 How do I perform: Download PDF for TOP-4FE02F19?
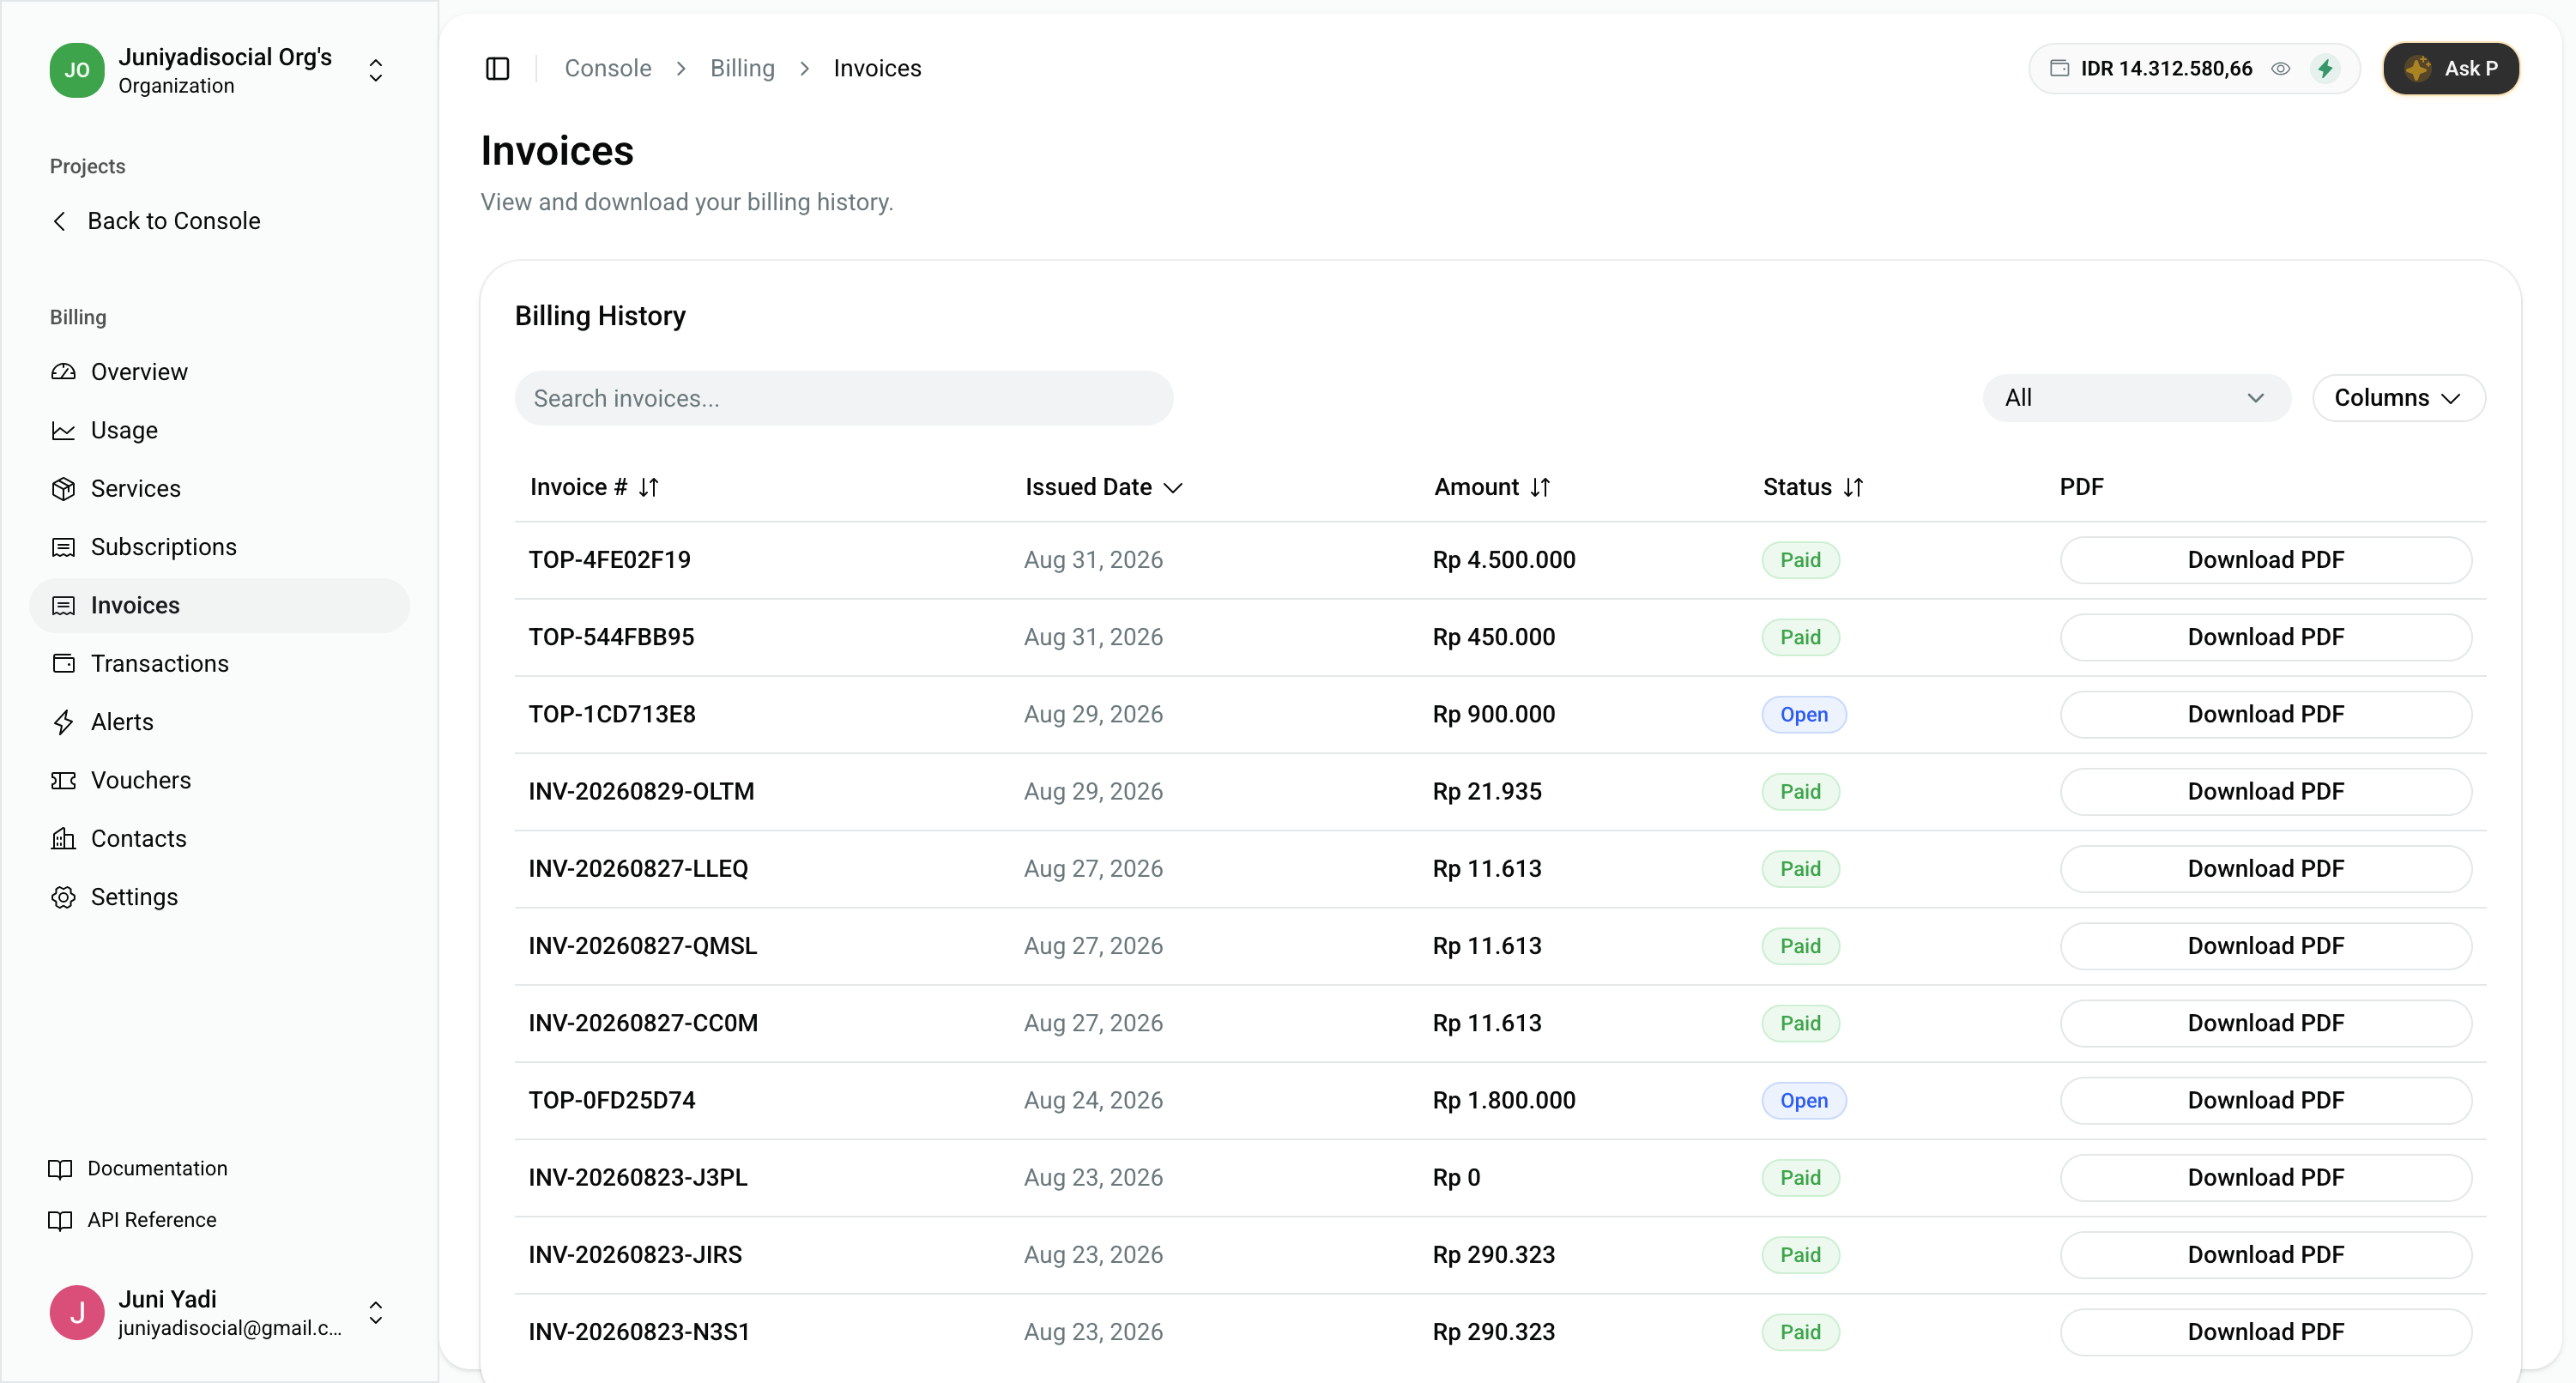(2265, 560)
